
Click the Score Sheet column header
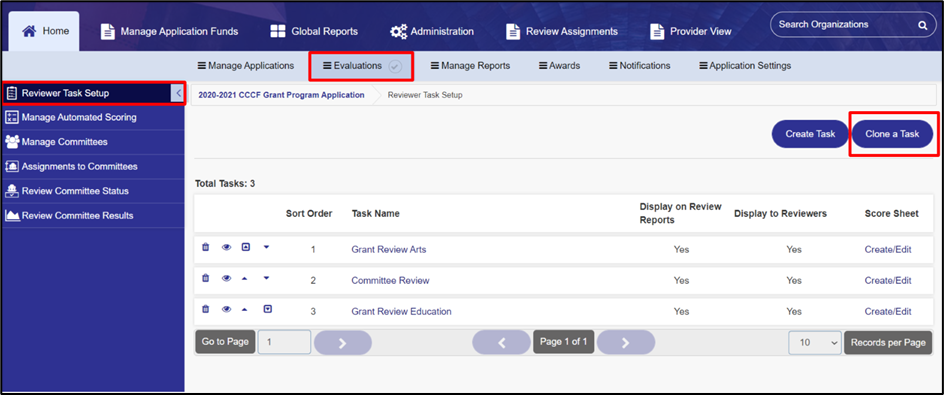[x=892, y=214]
